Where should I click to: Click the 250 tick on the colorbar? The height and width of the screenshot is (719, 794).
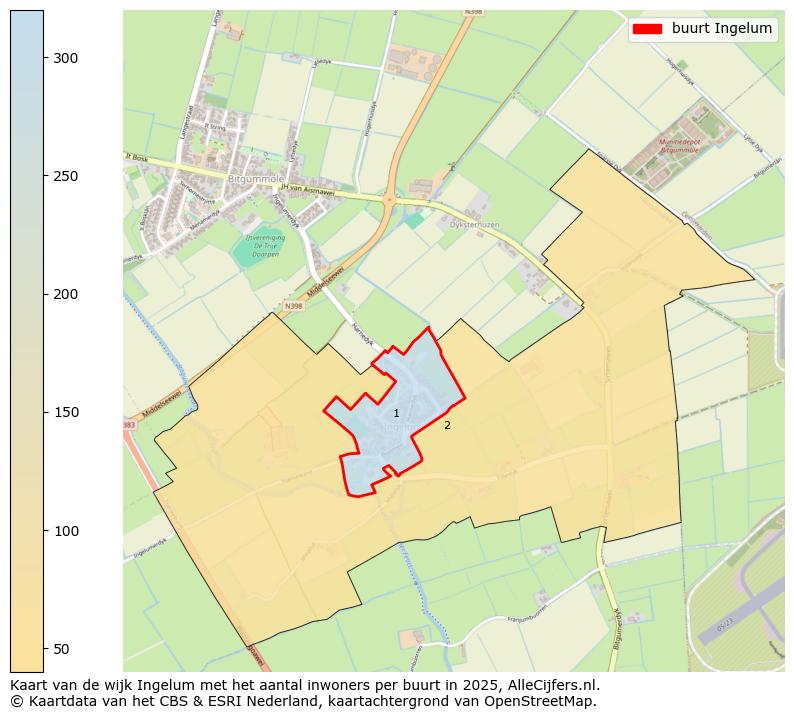tap(66, 176)
